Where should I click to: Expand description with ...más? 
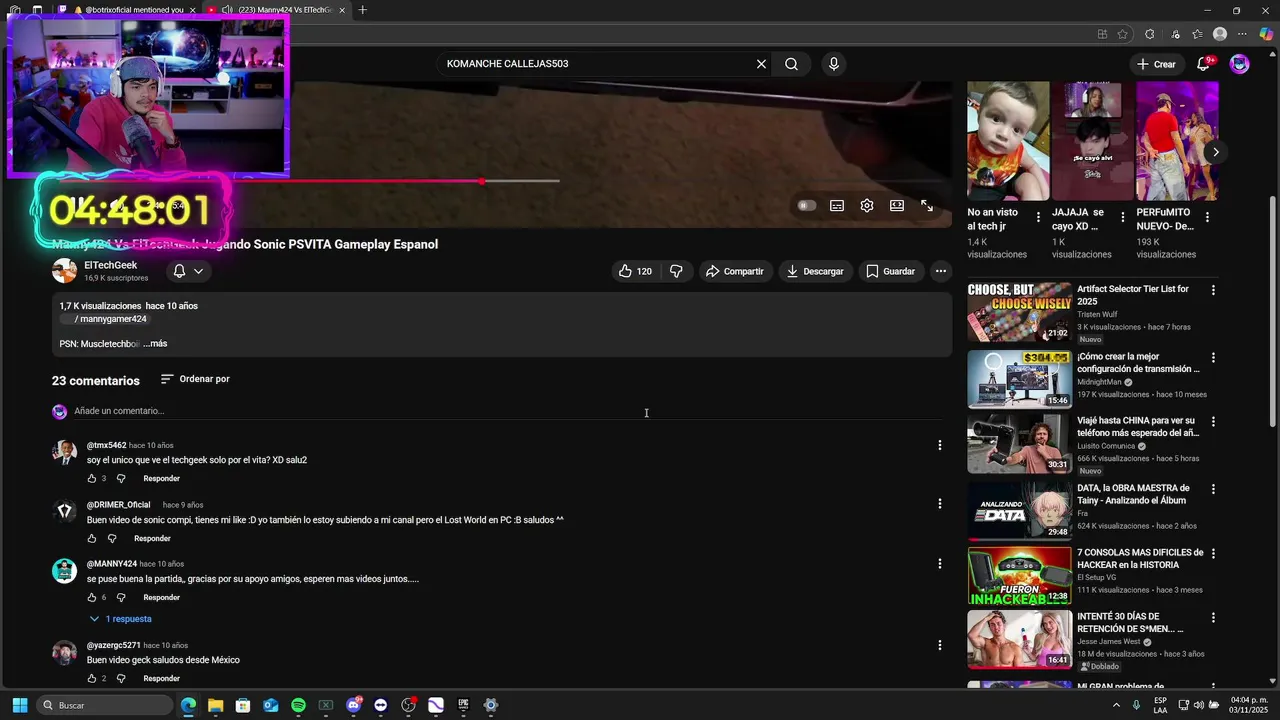[155, 344]
